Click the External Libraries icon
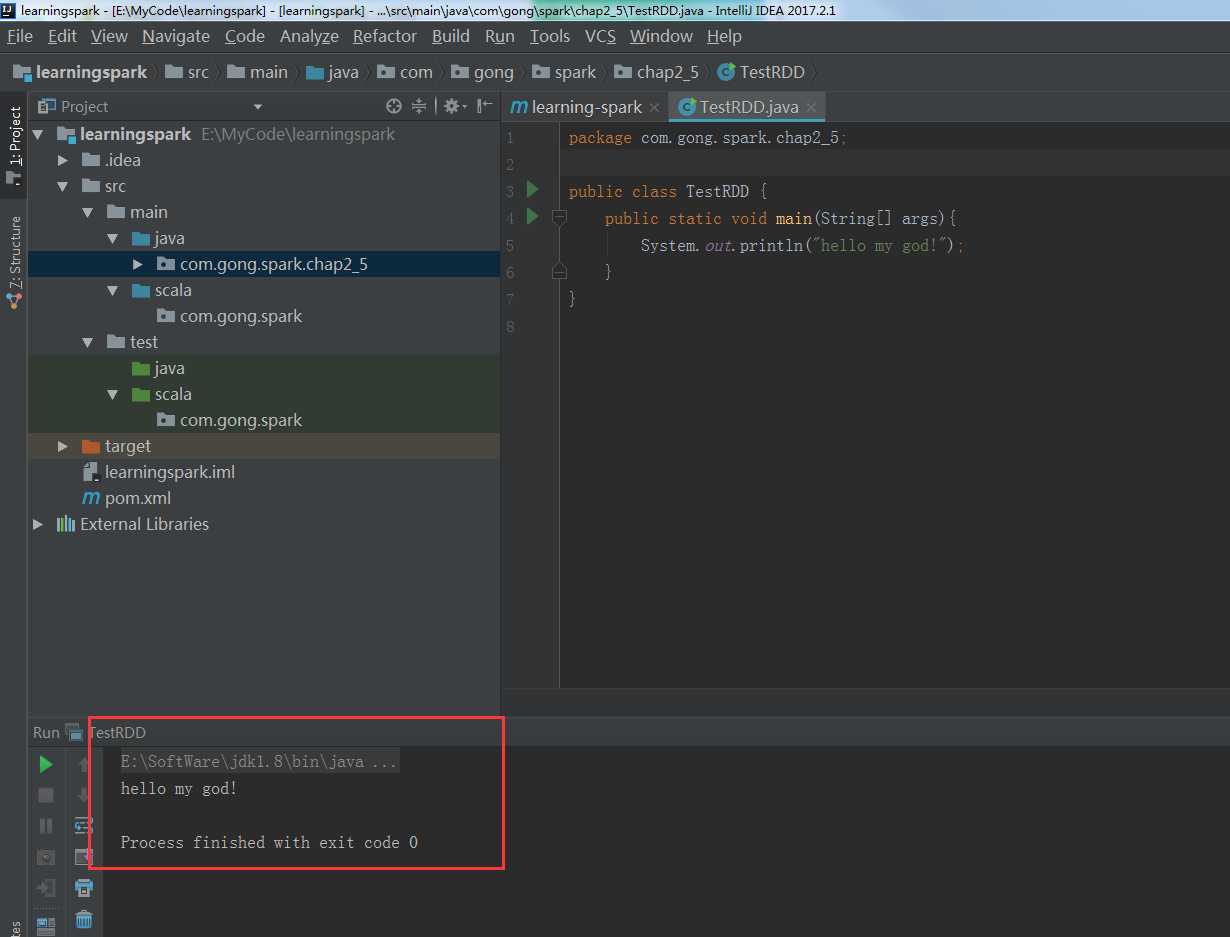 click(x=66, y=524)
